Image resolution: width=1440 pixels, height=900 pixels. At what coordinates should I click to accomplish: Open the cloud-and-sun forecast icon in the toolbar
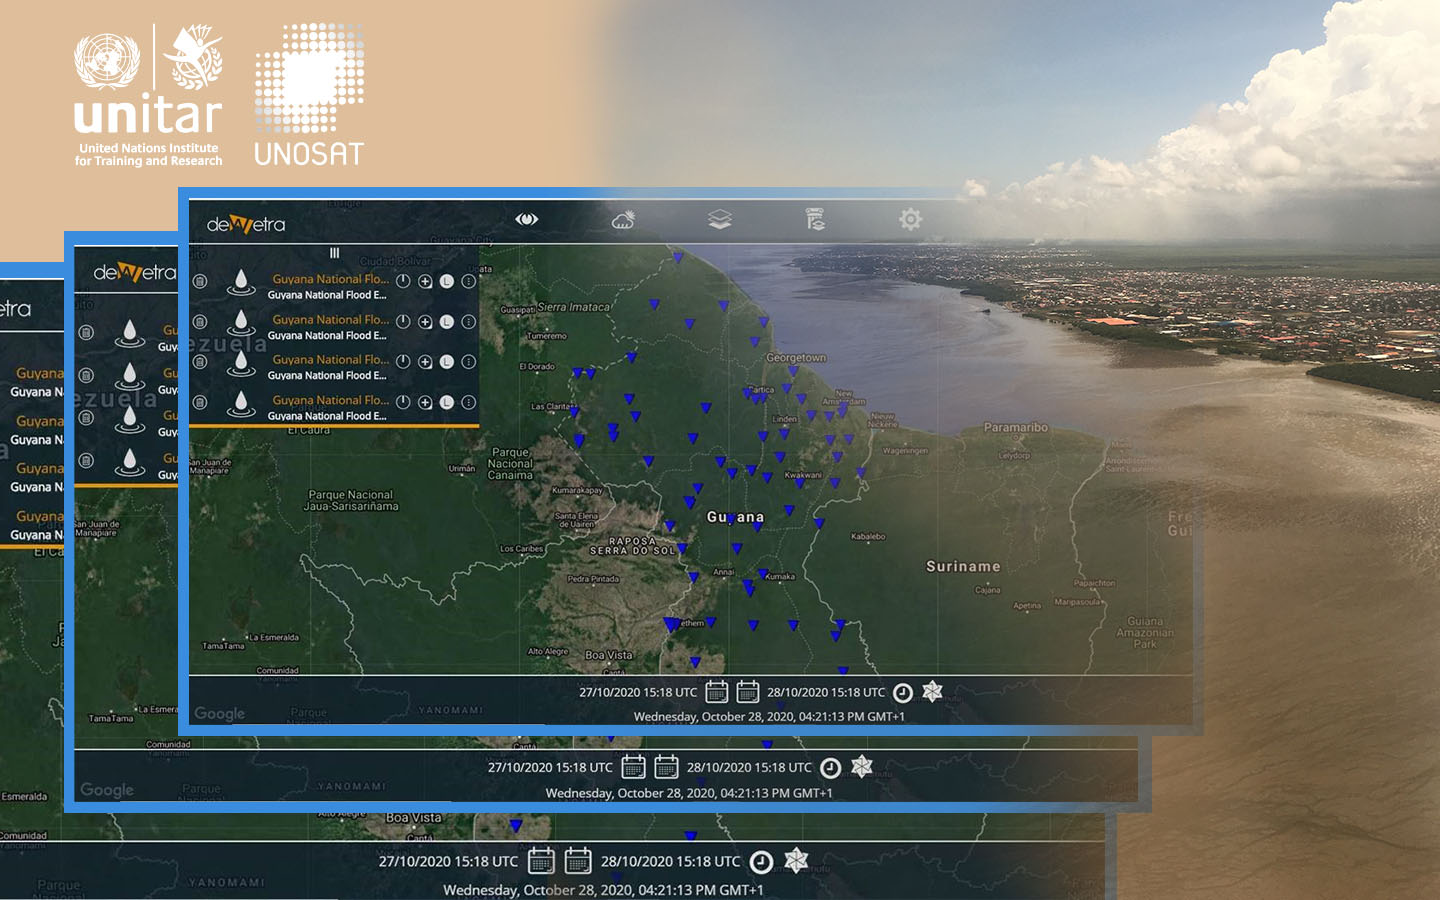pos(623,219)
